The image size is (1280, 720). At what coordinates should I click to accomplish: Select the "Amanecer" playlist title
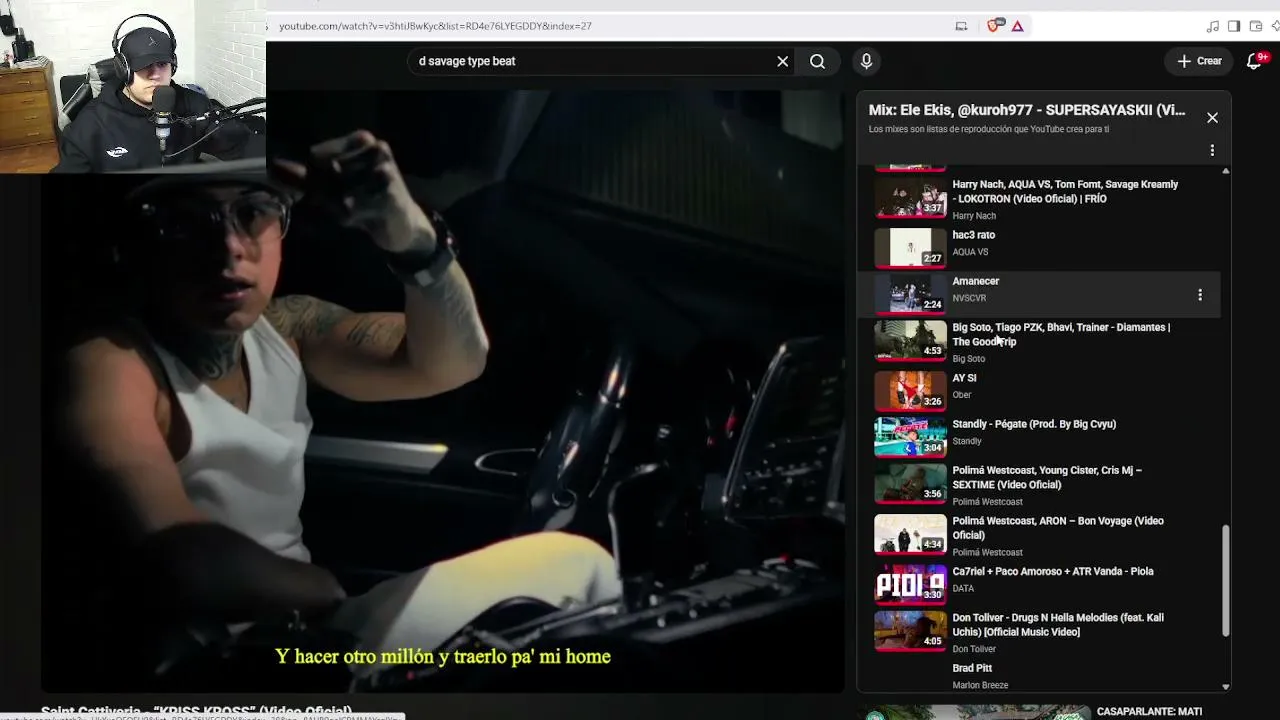(x=975, y=281)
